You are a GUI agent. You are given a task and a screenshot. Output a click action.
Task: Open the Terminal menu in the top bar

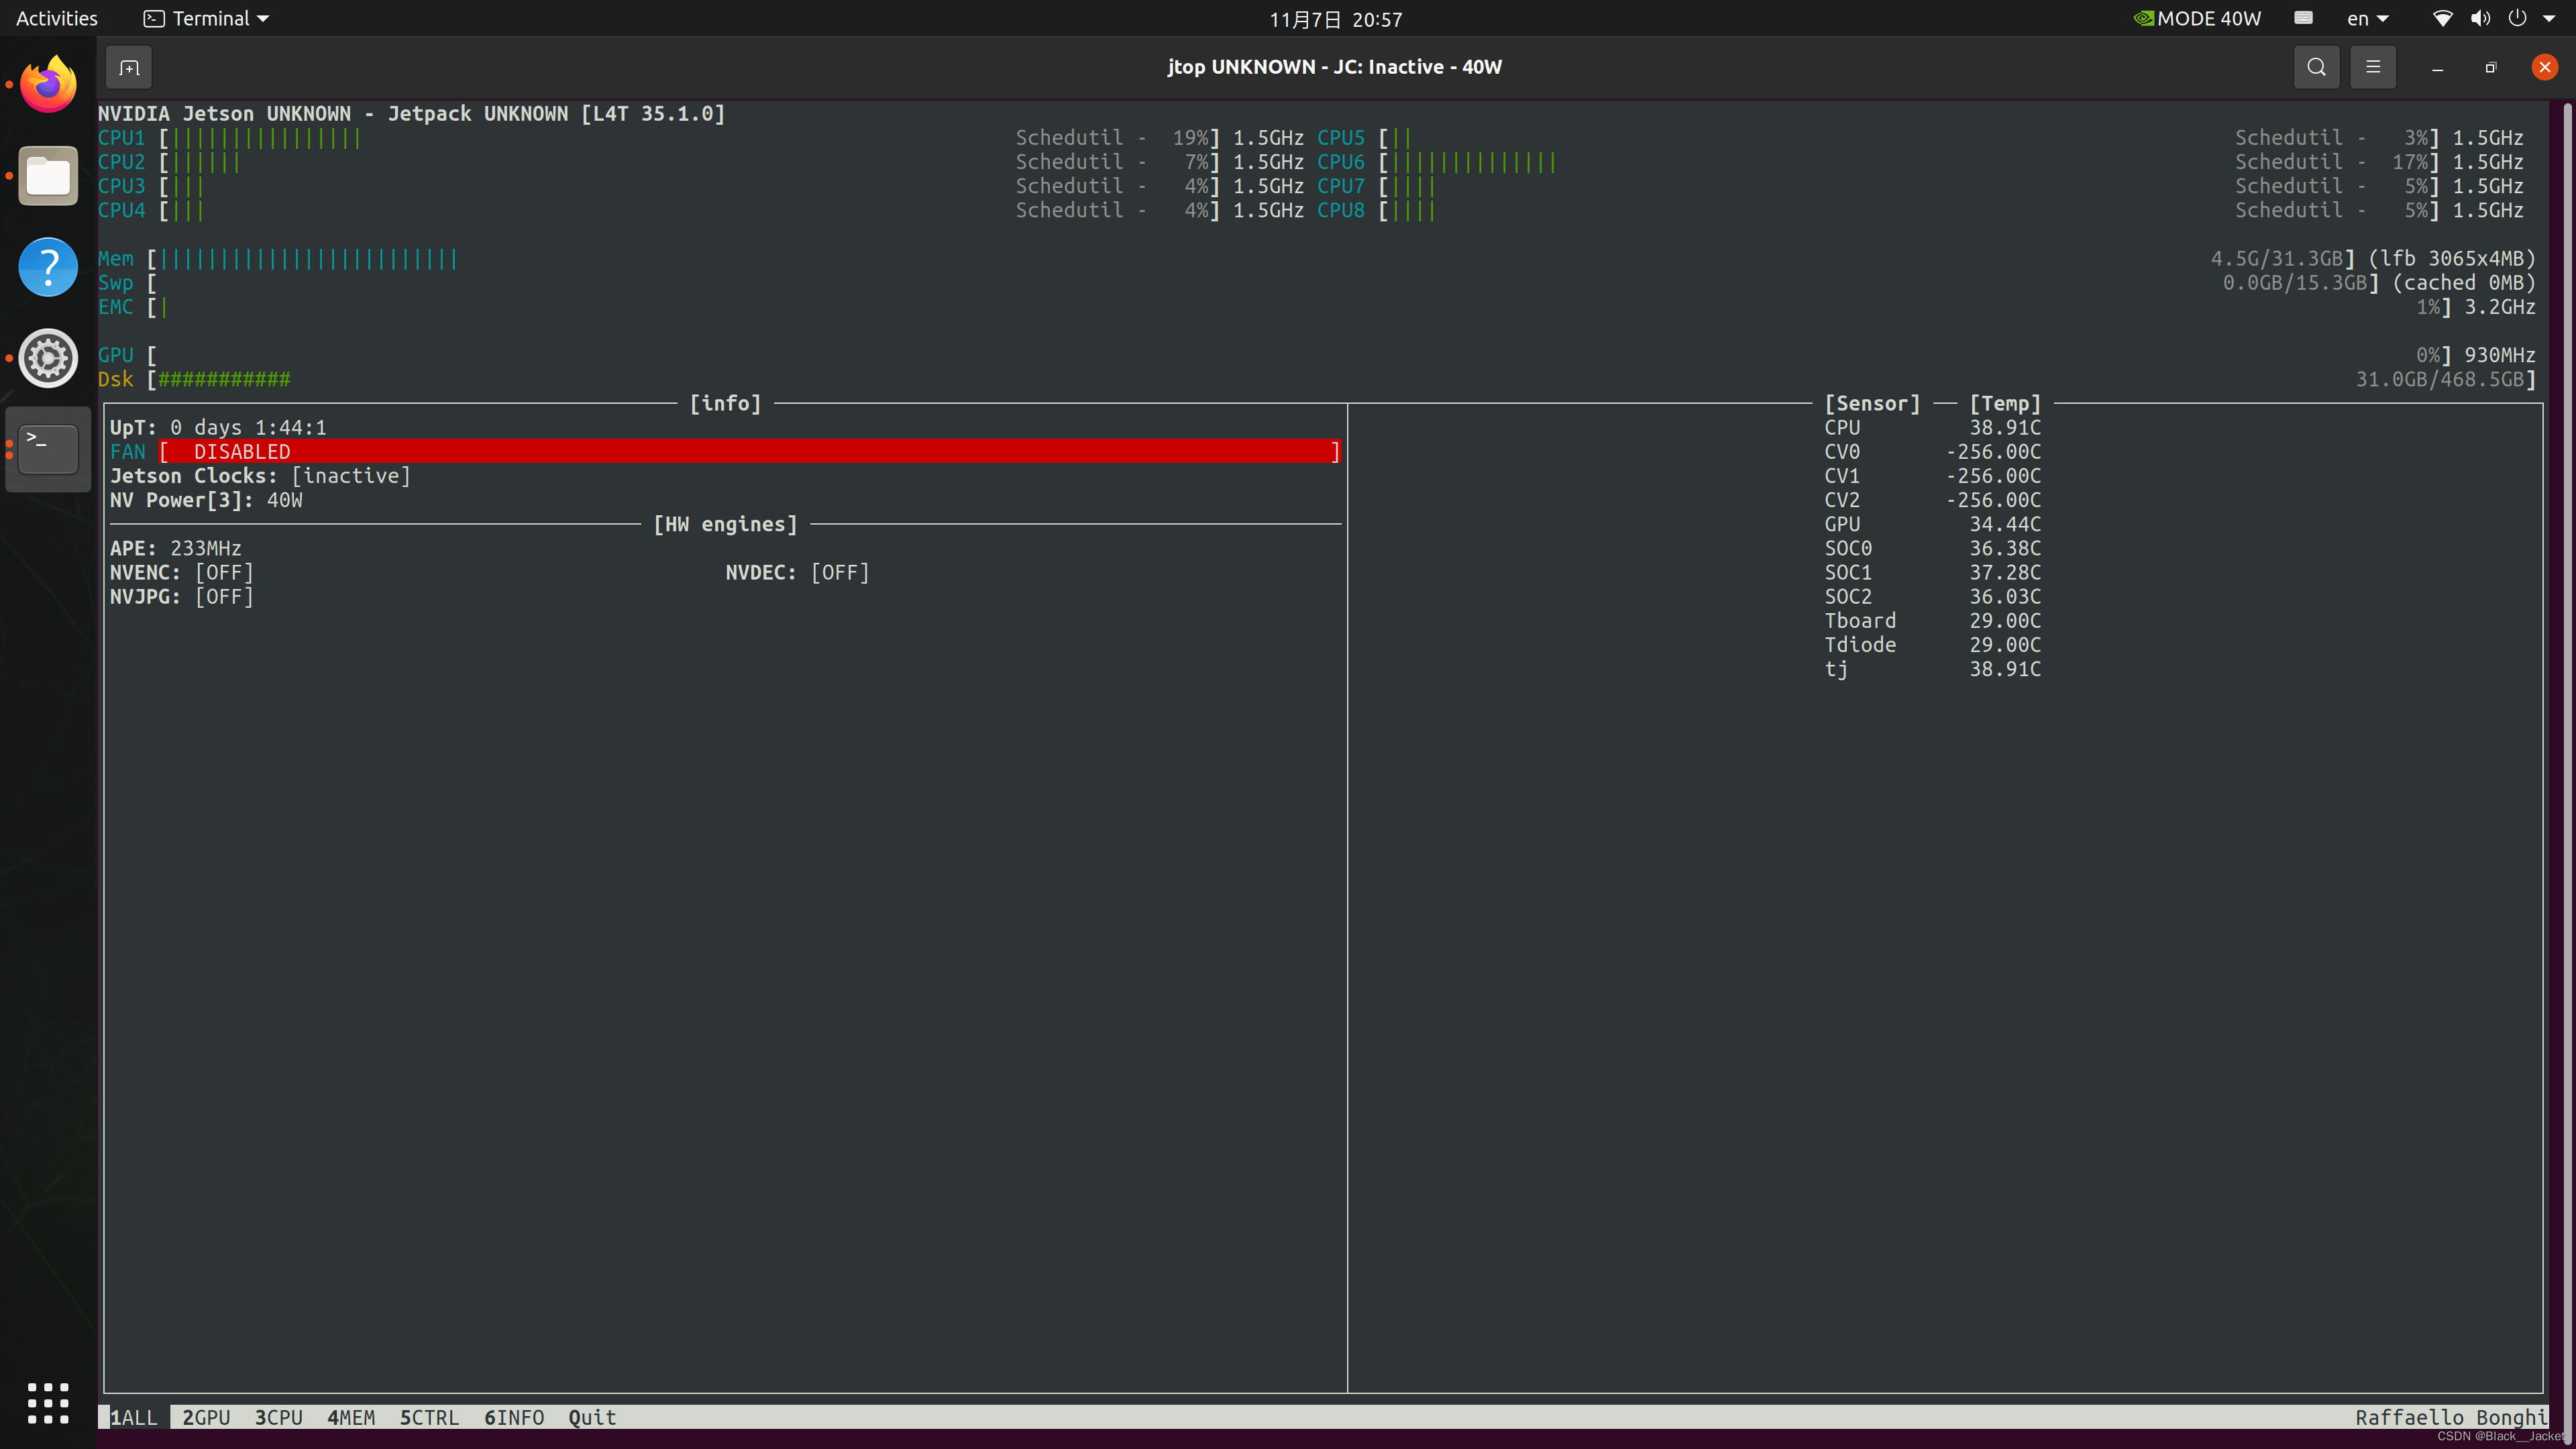205,18
